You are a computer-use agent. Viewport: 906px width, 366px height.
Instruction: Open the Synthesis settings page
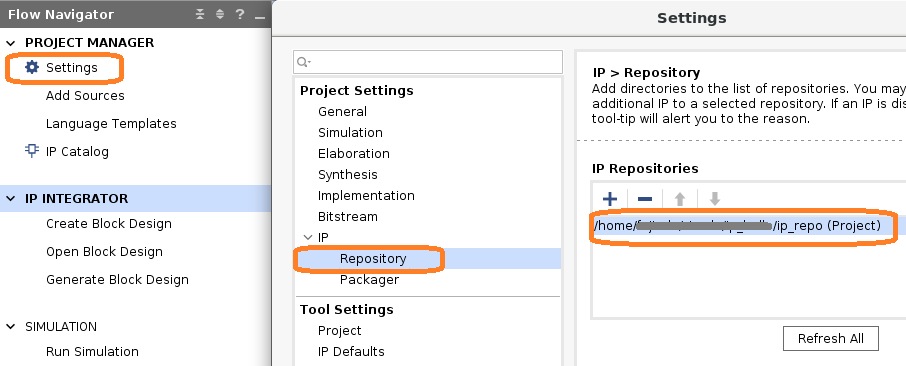(x=347, y=175)
